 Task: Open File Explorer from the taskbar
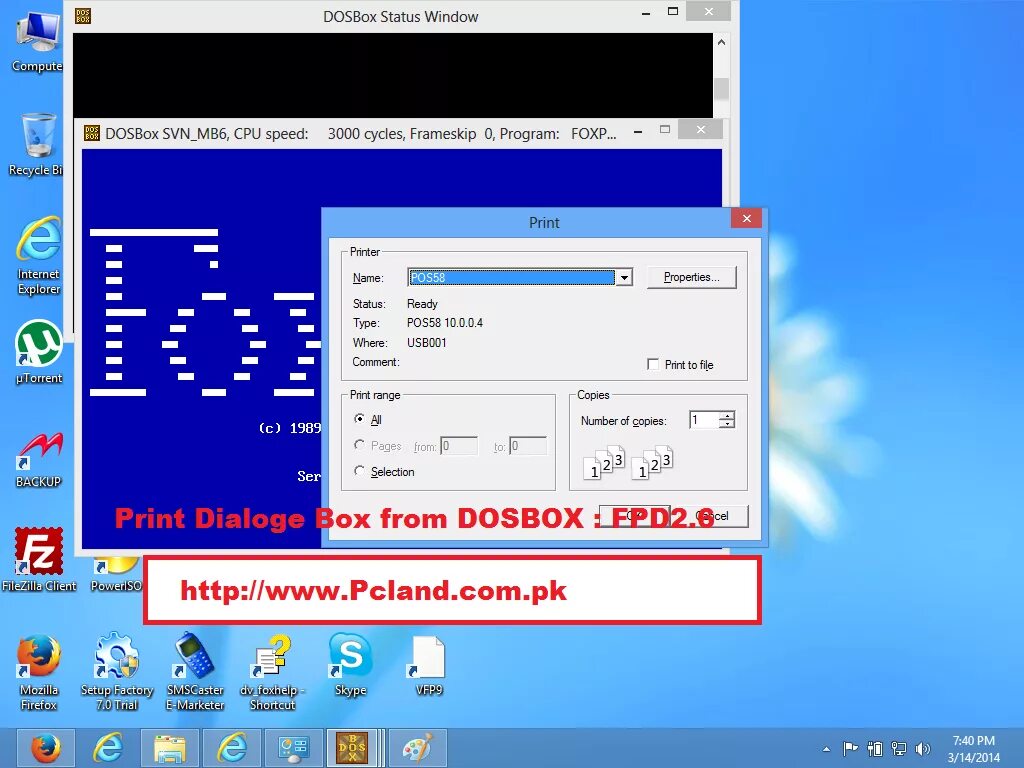[170, 748]
